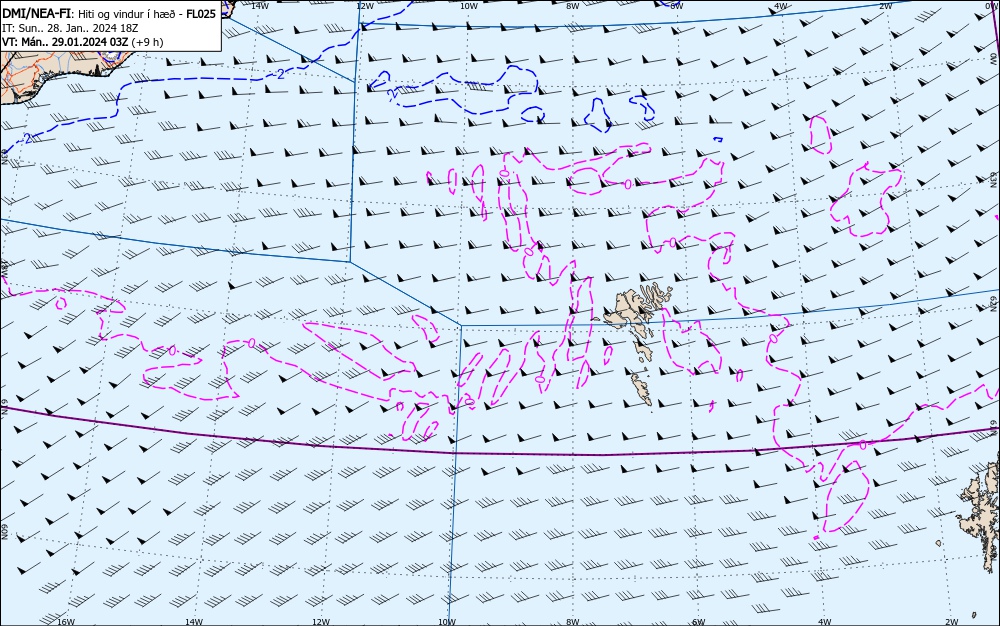1000x626 pixels.
Task: Click the 2W longitude label on bottom edge
Action: pyautogui.click(x=952, y=622)
